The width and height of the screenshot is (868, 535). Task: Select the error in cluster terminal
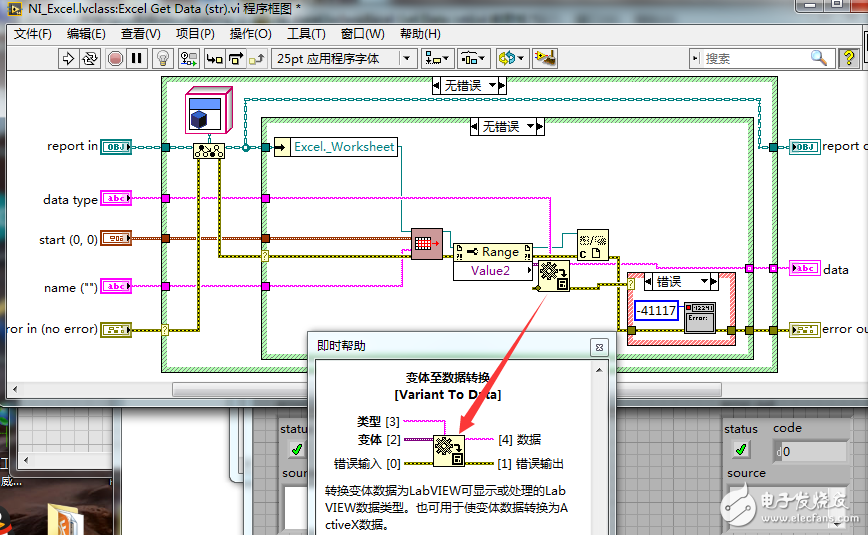(116, 330)
